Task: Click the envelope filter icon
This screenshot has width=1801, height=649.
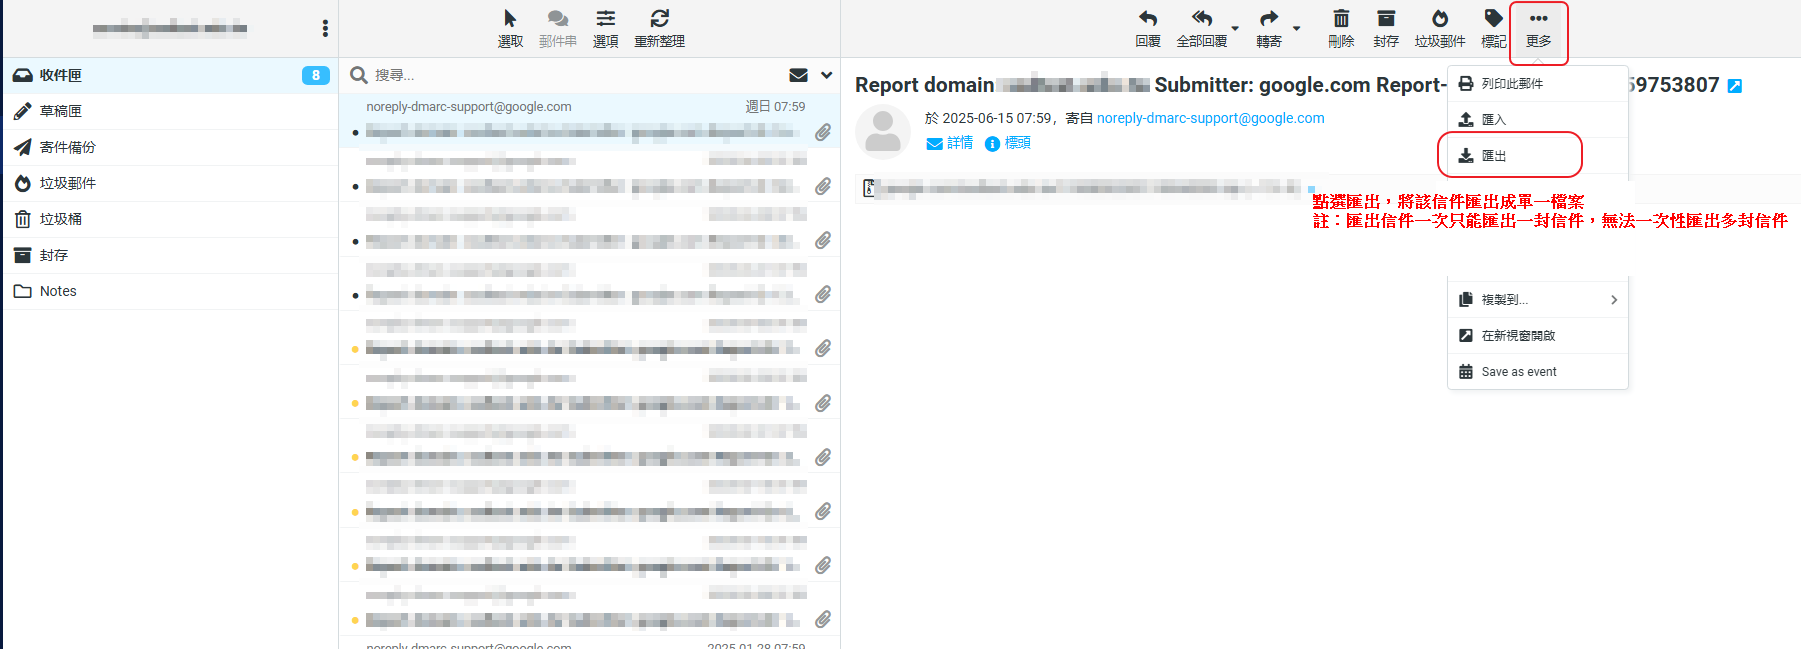Action: click(x=798, y=75)
